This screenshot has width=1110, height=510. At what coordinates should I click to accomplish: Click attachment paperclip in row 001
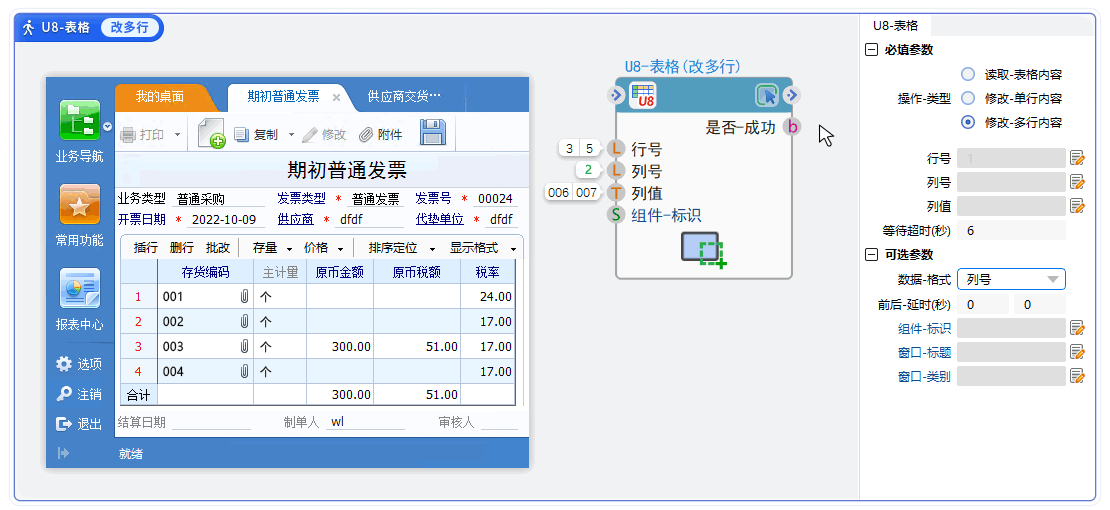tap(244, 297)
